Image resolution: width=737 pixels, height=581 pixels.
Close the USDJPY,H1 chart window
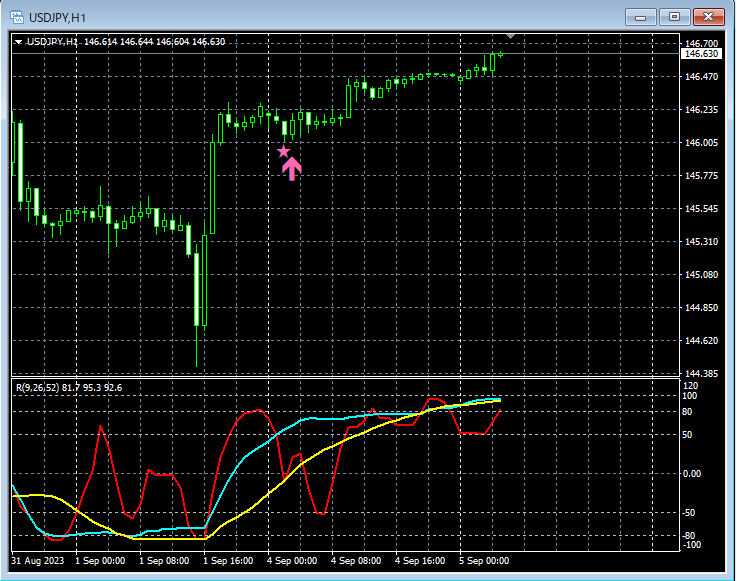[x=708, y=17]
